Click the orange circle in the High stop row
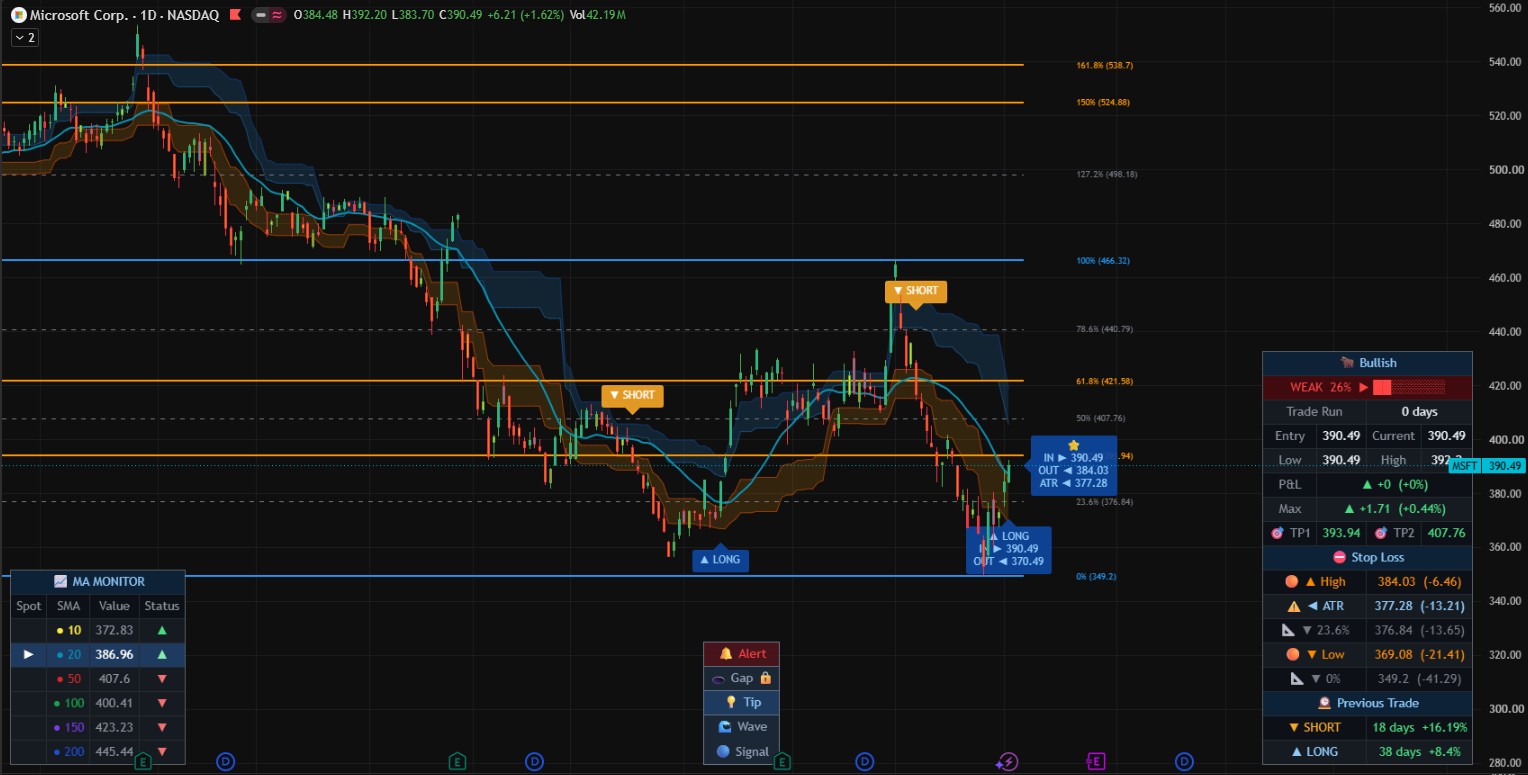 pos(1292,582)
